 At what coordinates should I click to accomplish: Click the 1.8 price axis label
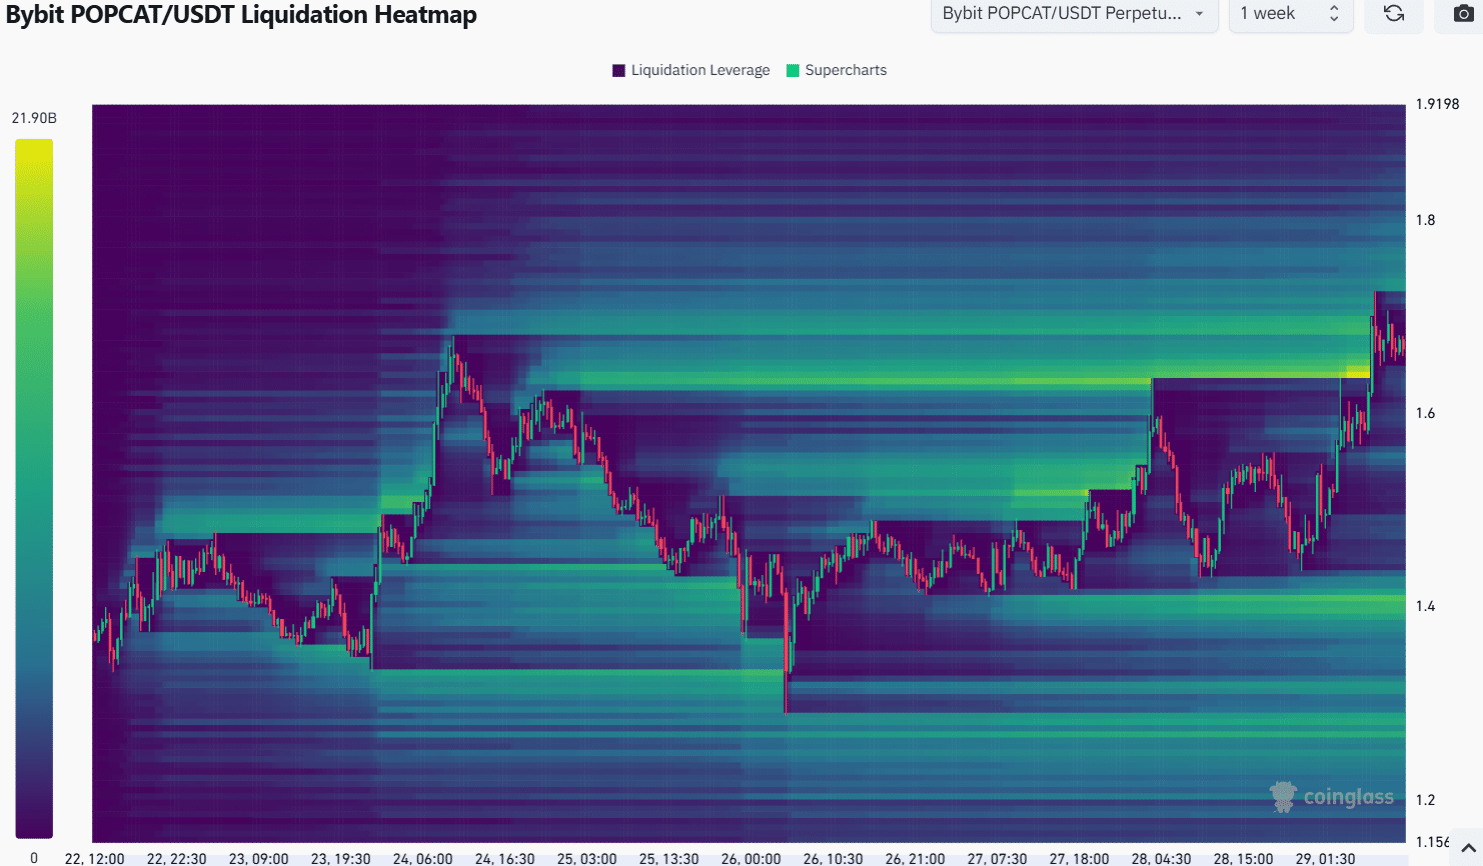tap(1426, 220)
